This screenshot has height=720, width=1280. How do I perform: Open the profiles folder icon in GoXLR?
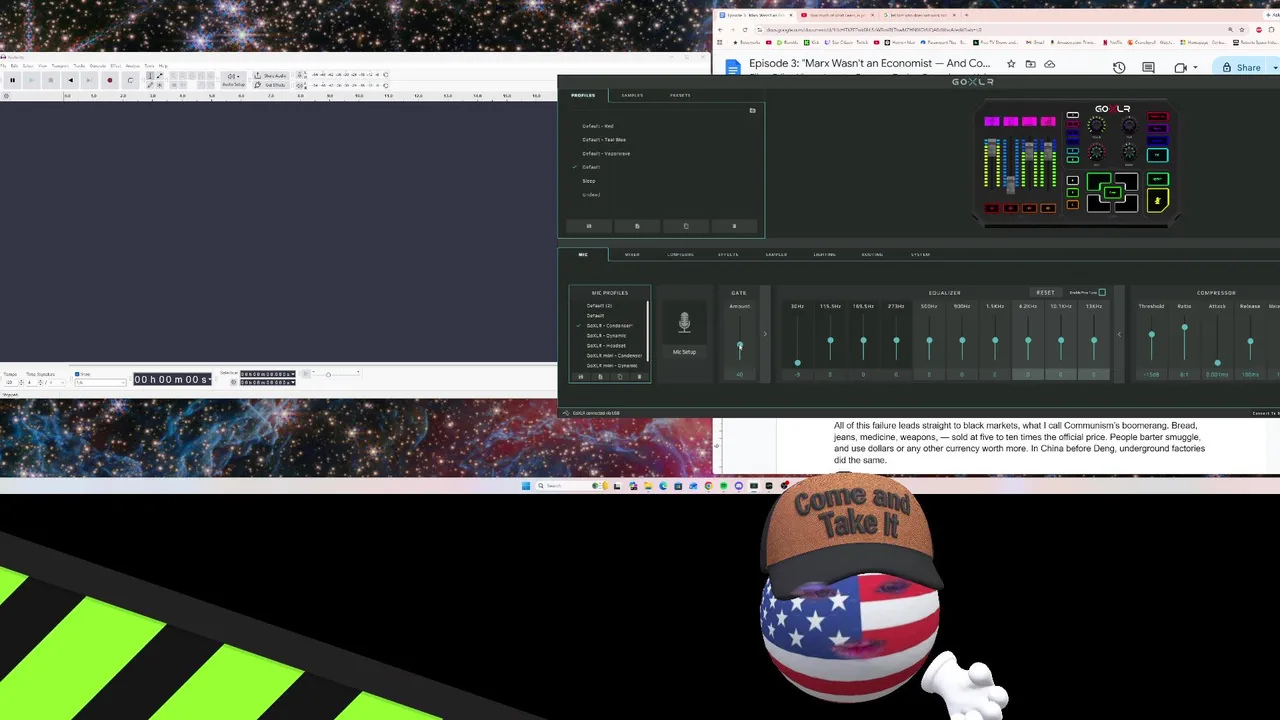(x=752, y=110)
